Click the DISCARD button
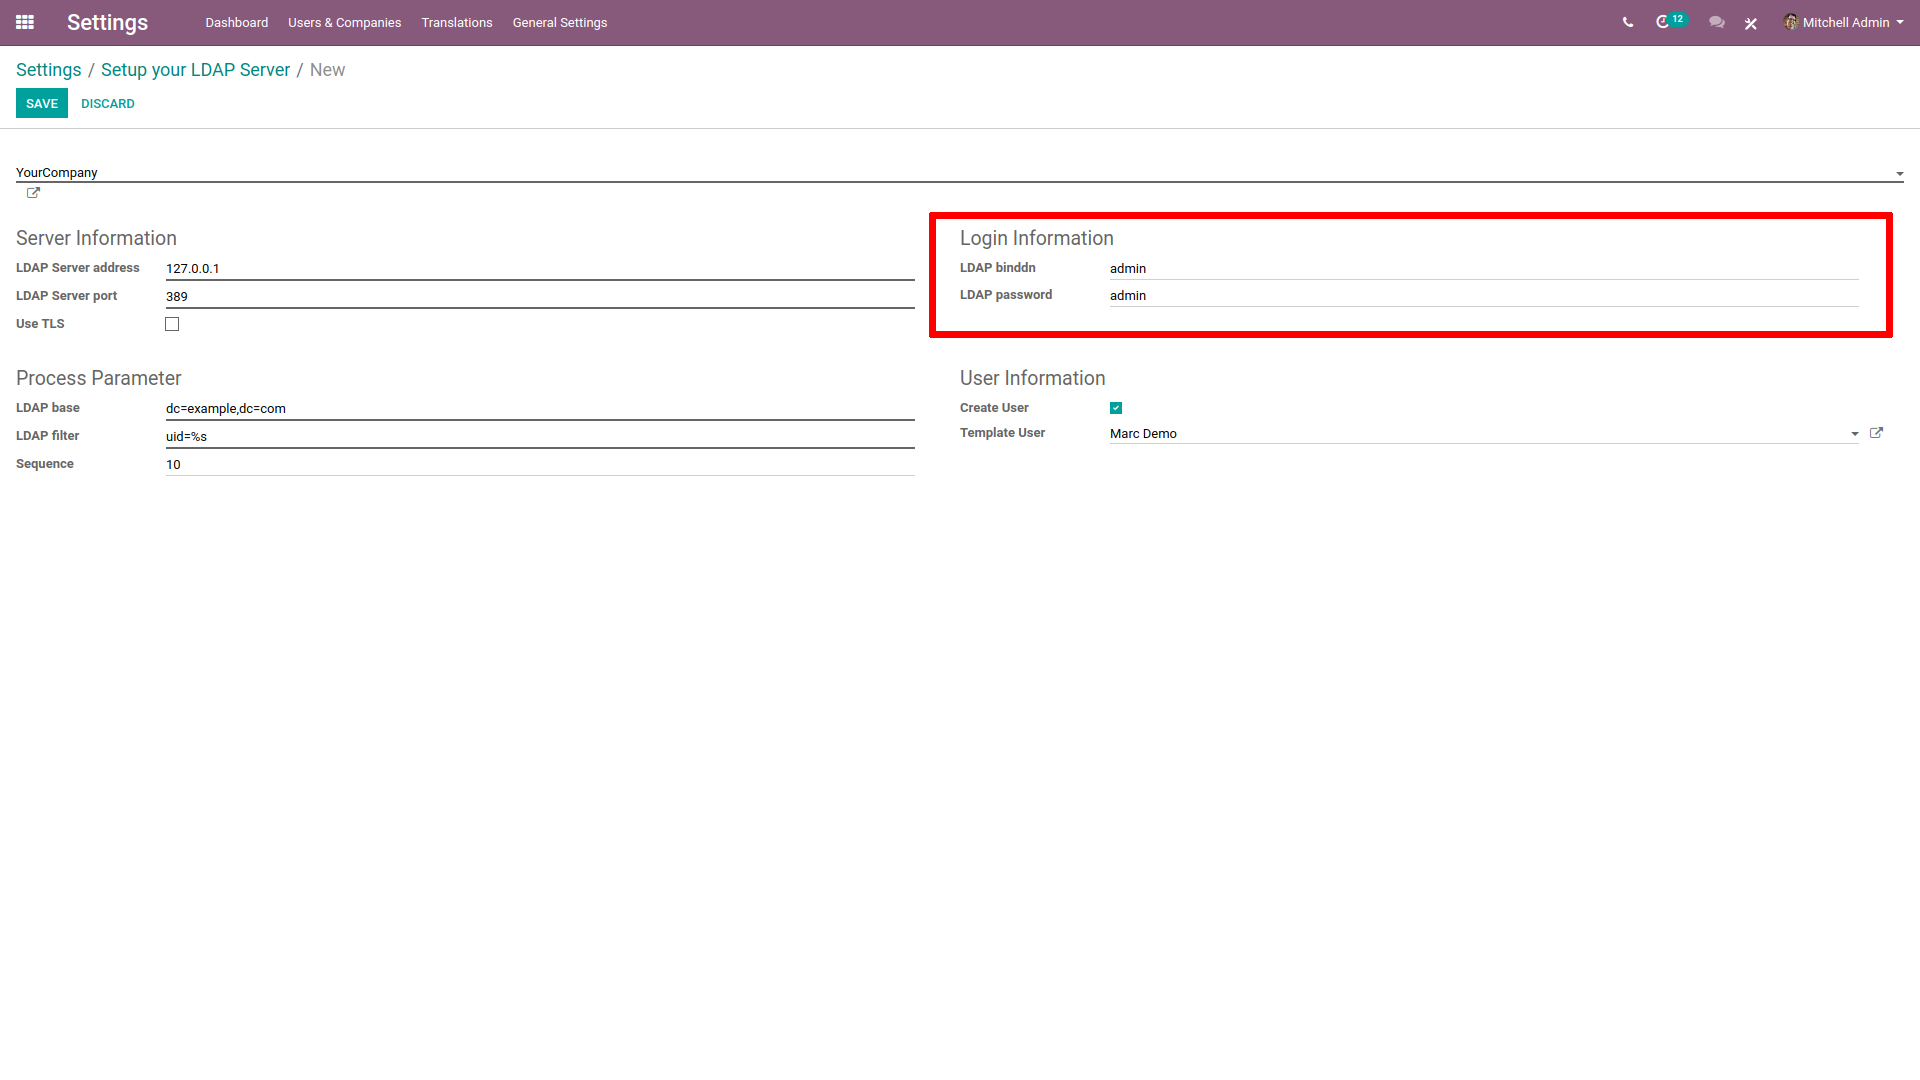The image size is (1920, 1080). pyautogui.click(x=107, y=104)
